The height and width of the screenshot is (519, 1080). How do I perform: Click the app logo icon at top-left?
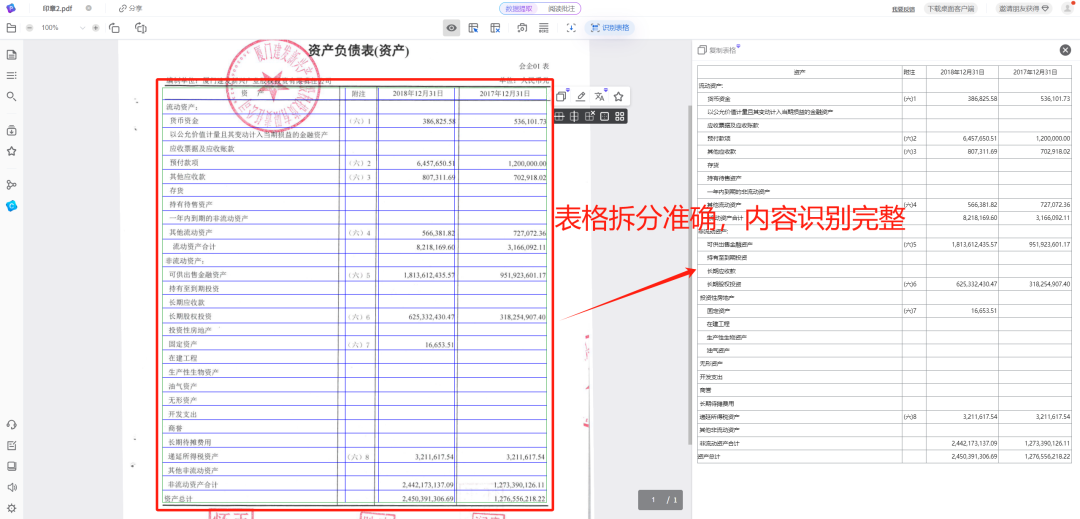[11, 8]
